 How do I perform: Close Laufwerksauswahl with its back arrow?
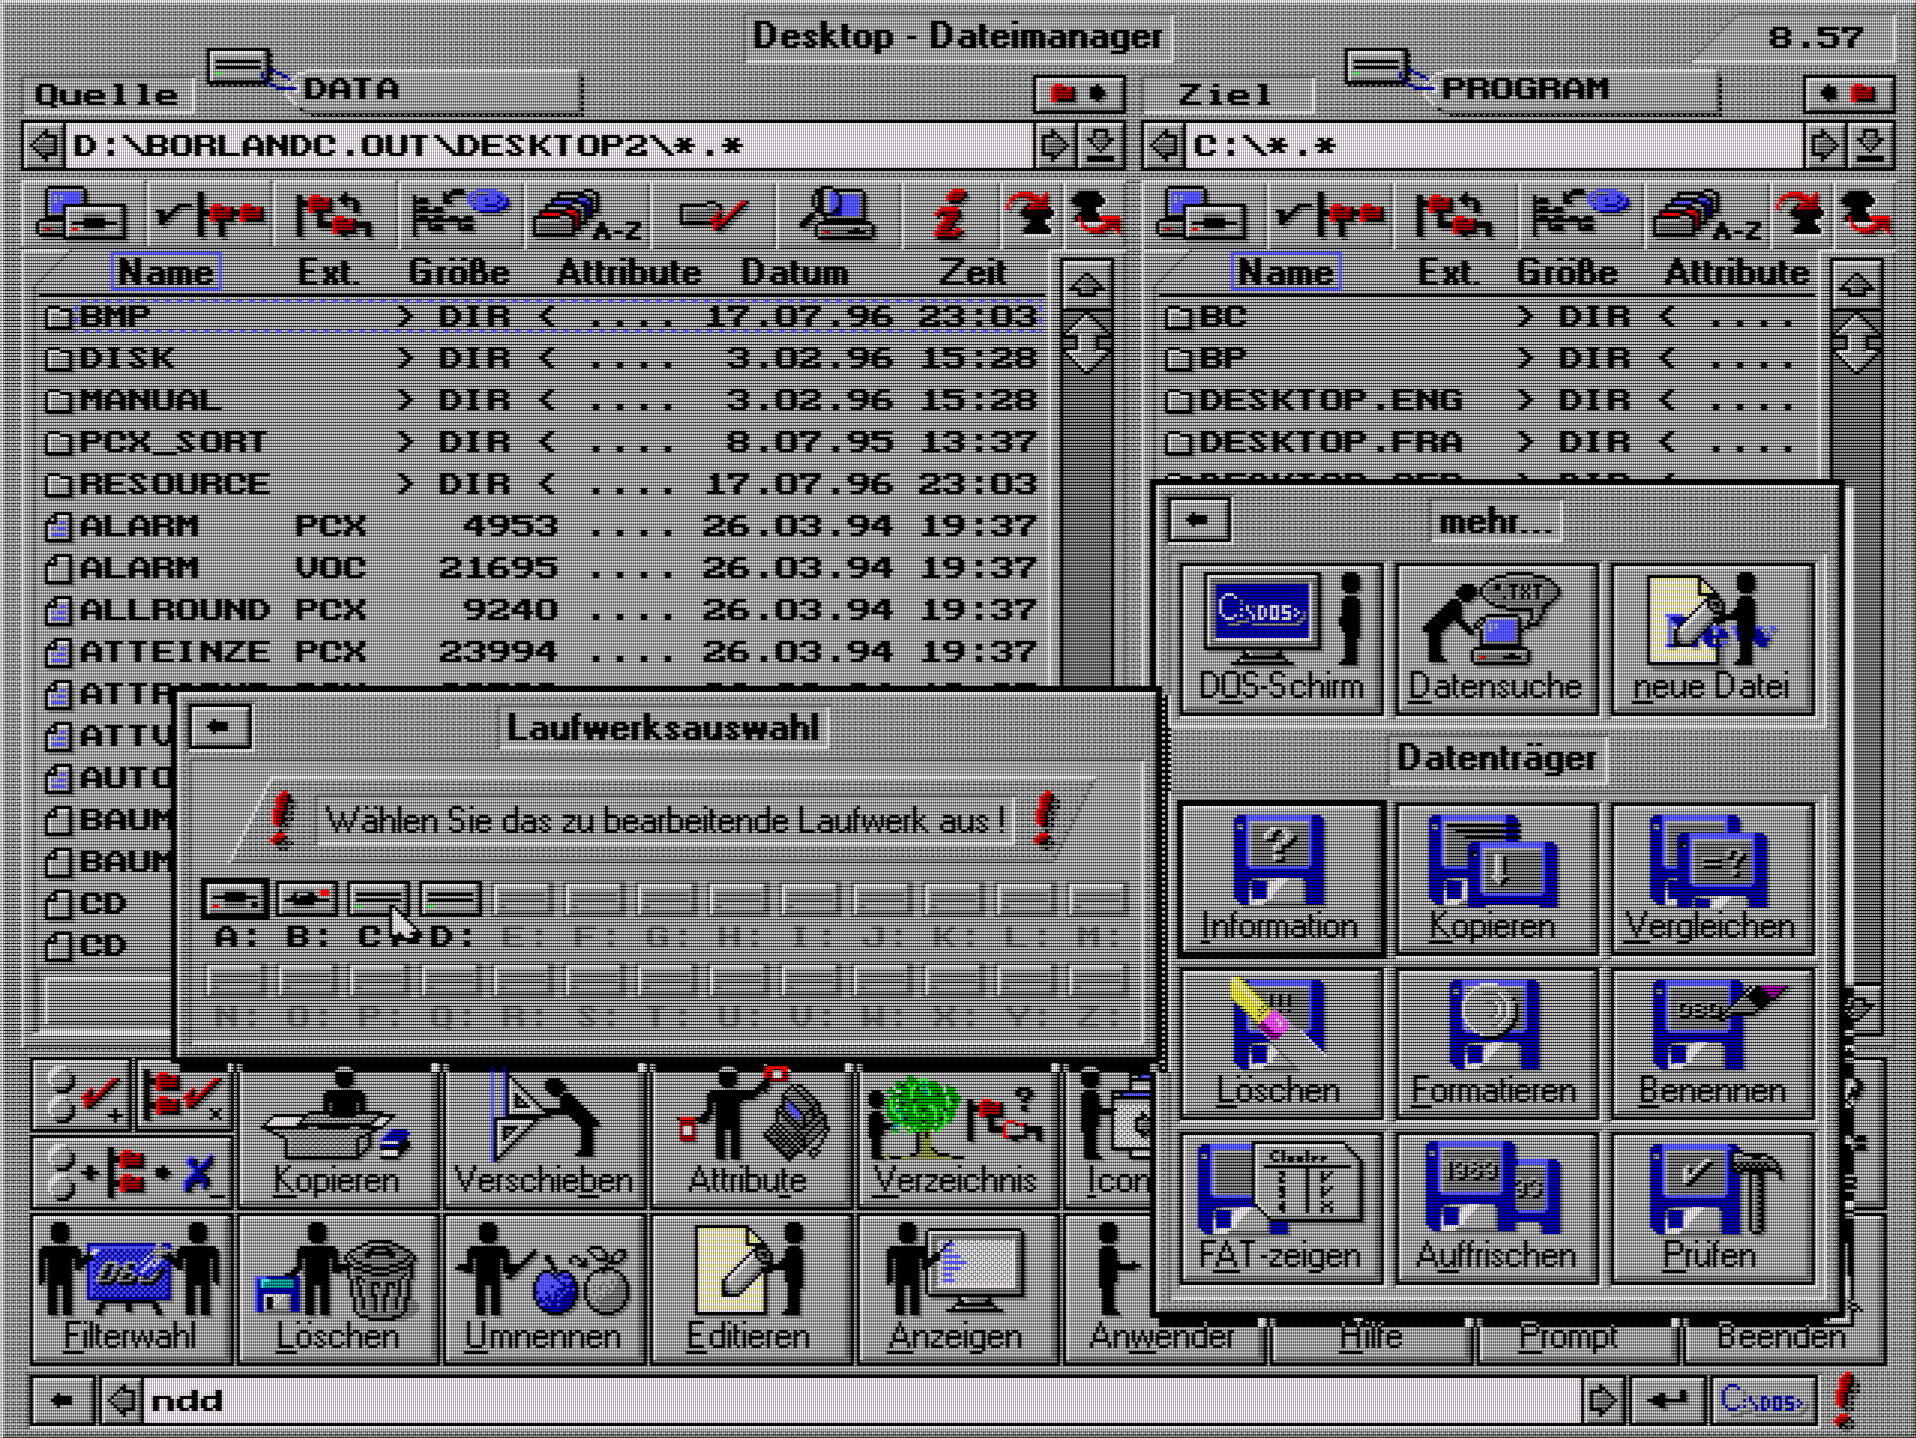[x=220, y=727]
